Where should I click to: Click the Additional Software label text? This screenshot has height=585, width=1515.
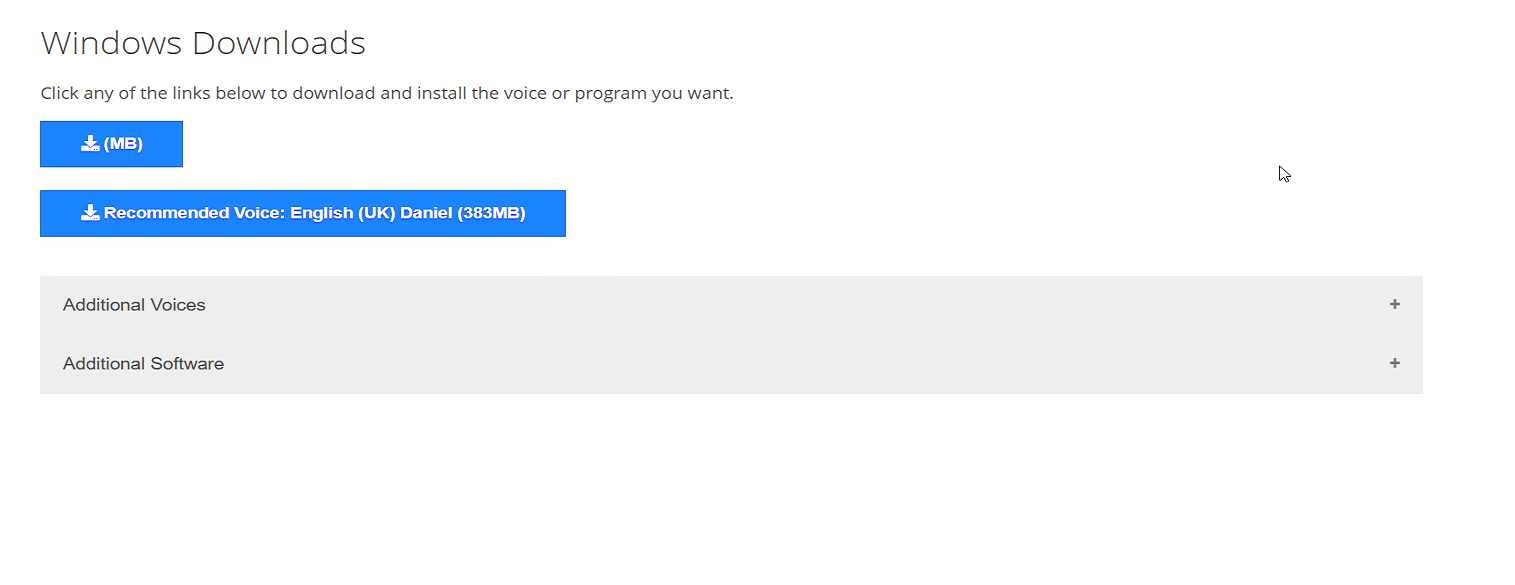143,364
